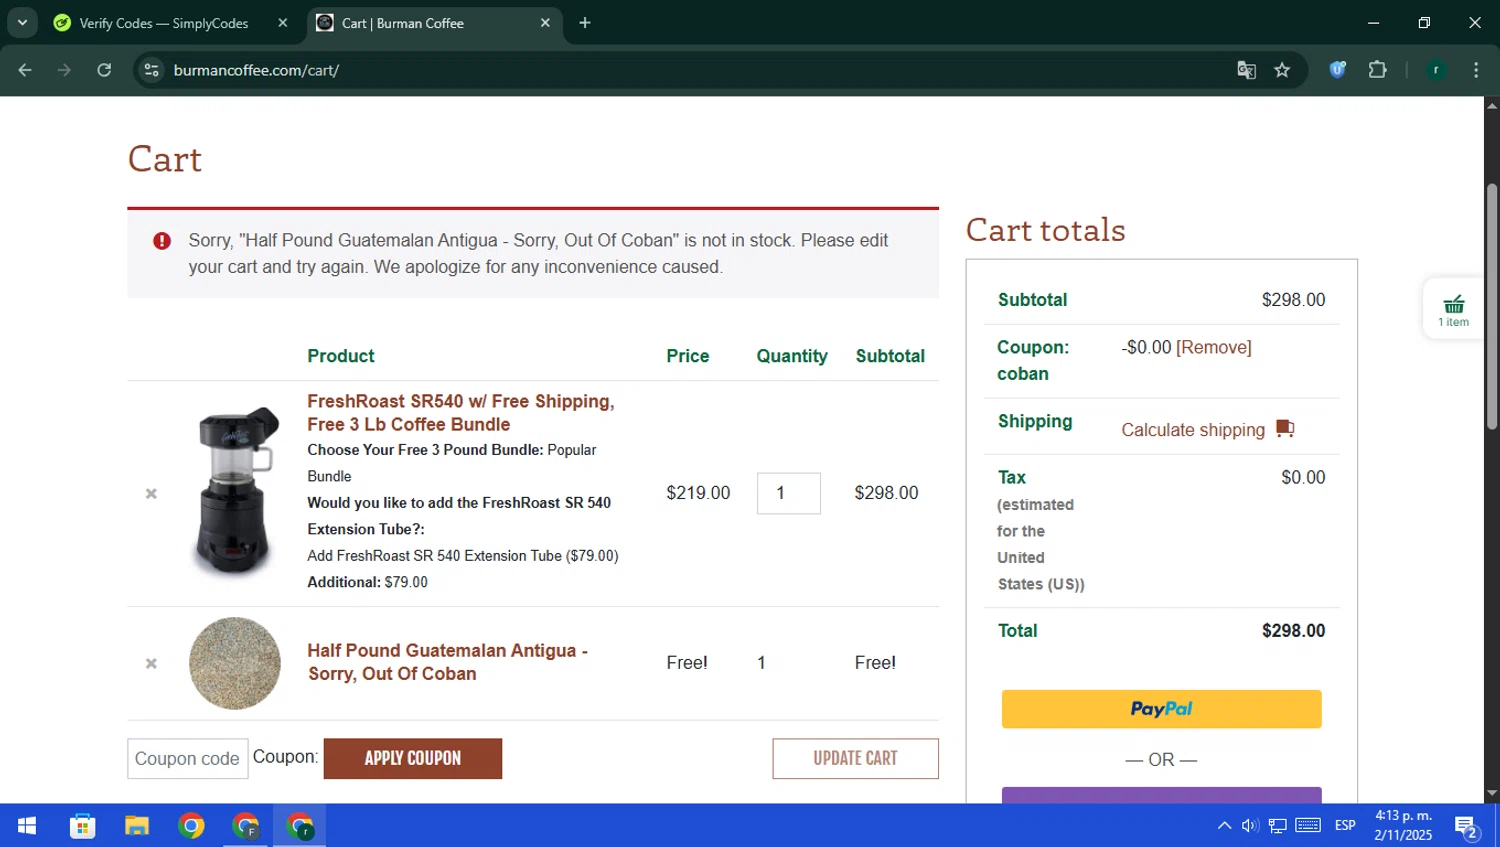This screenshot has width=1500, height=847.
Task: Remove the coban coupon
Action: (1214, 347)
